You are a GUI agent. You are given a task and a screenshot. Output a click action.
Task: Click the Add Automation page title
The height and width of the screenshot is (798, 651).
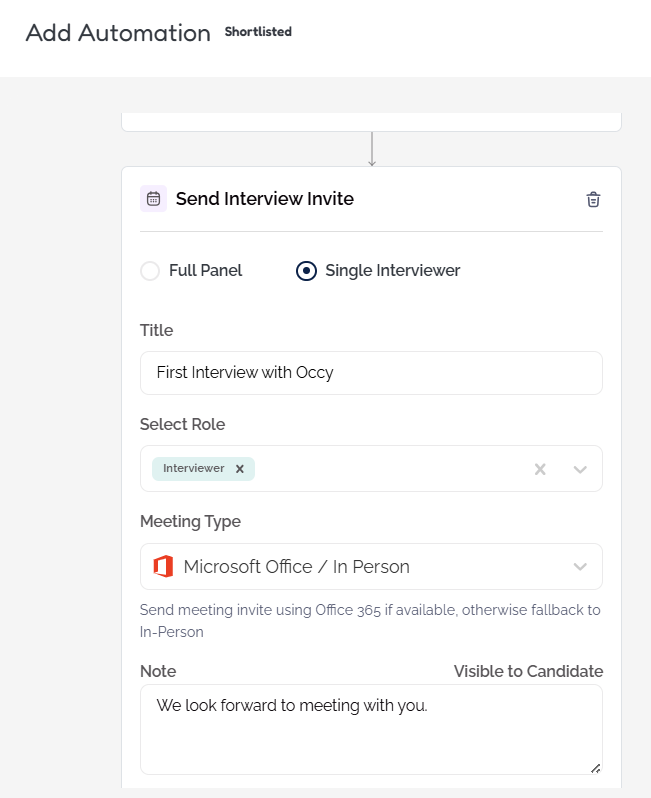[x=118, y=33]
